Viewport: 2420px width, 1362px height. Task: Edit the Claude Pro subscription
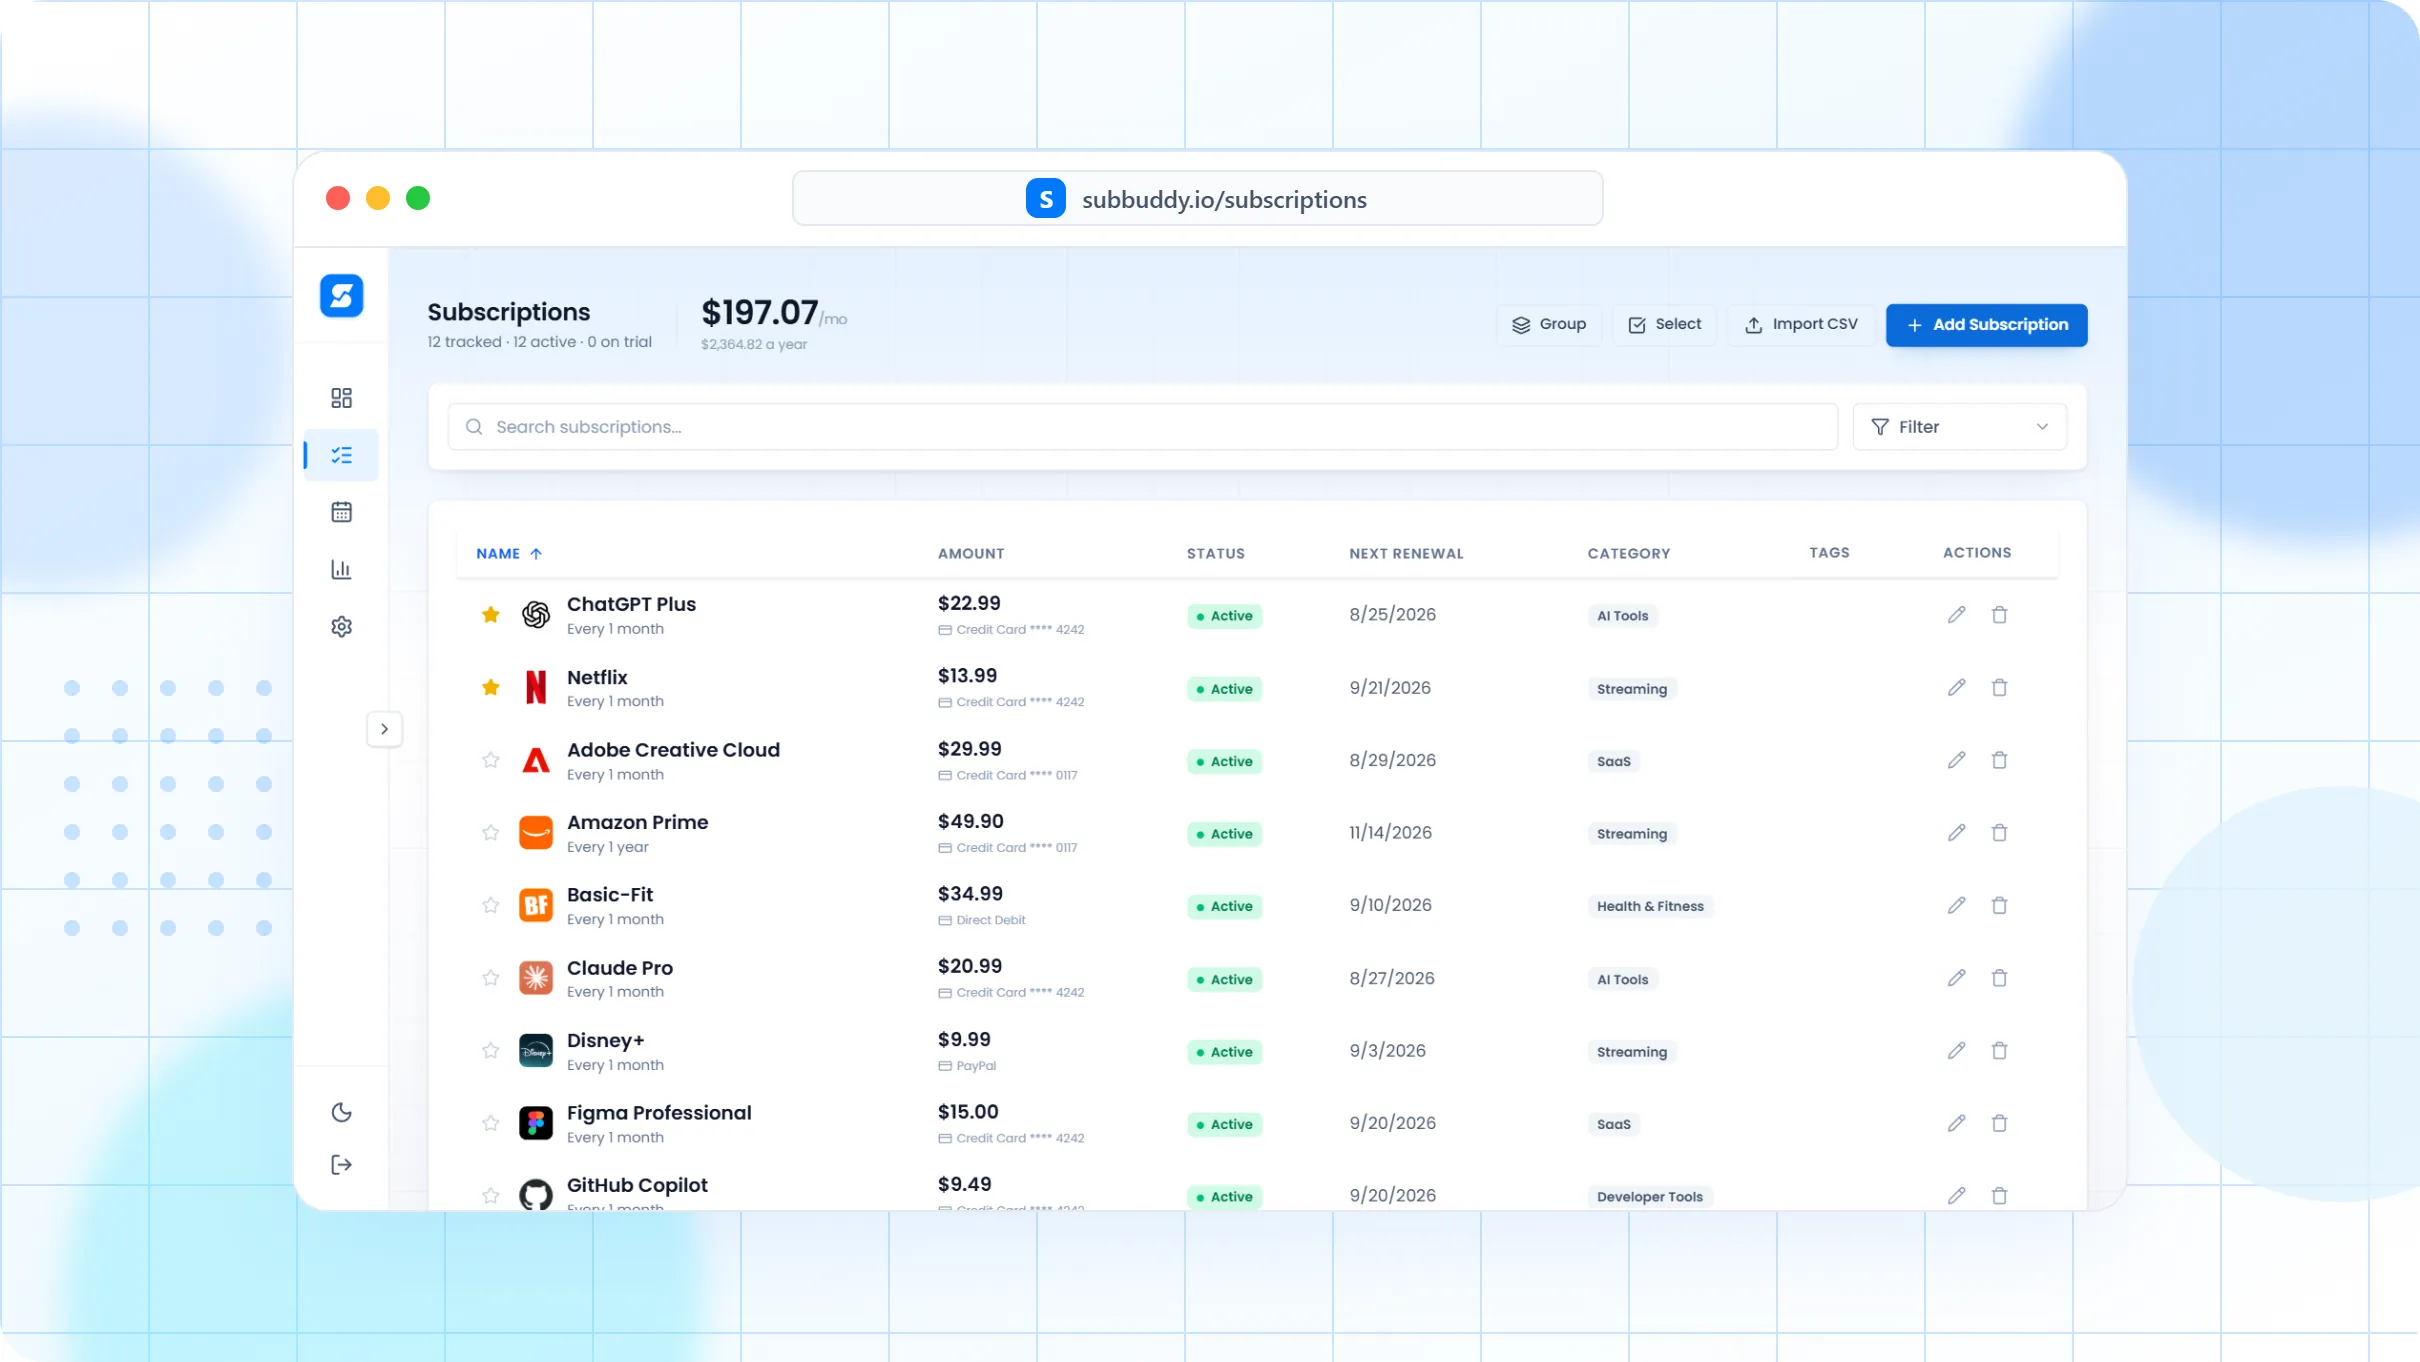point(1957,978)
